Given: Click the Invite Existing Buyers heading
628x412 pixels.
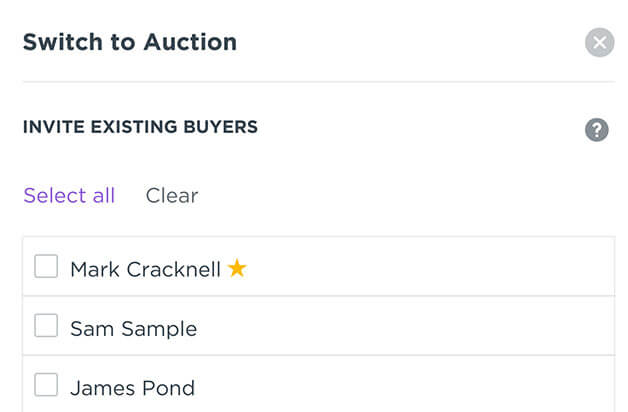Looking at the screenshot, I should point(140,127).
